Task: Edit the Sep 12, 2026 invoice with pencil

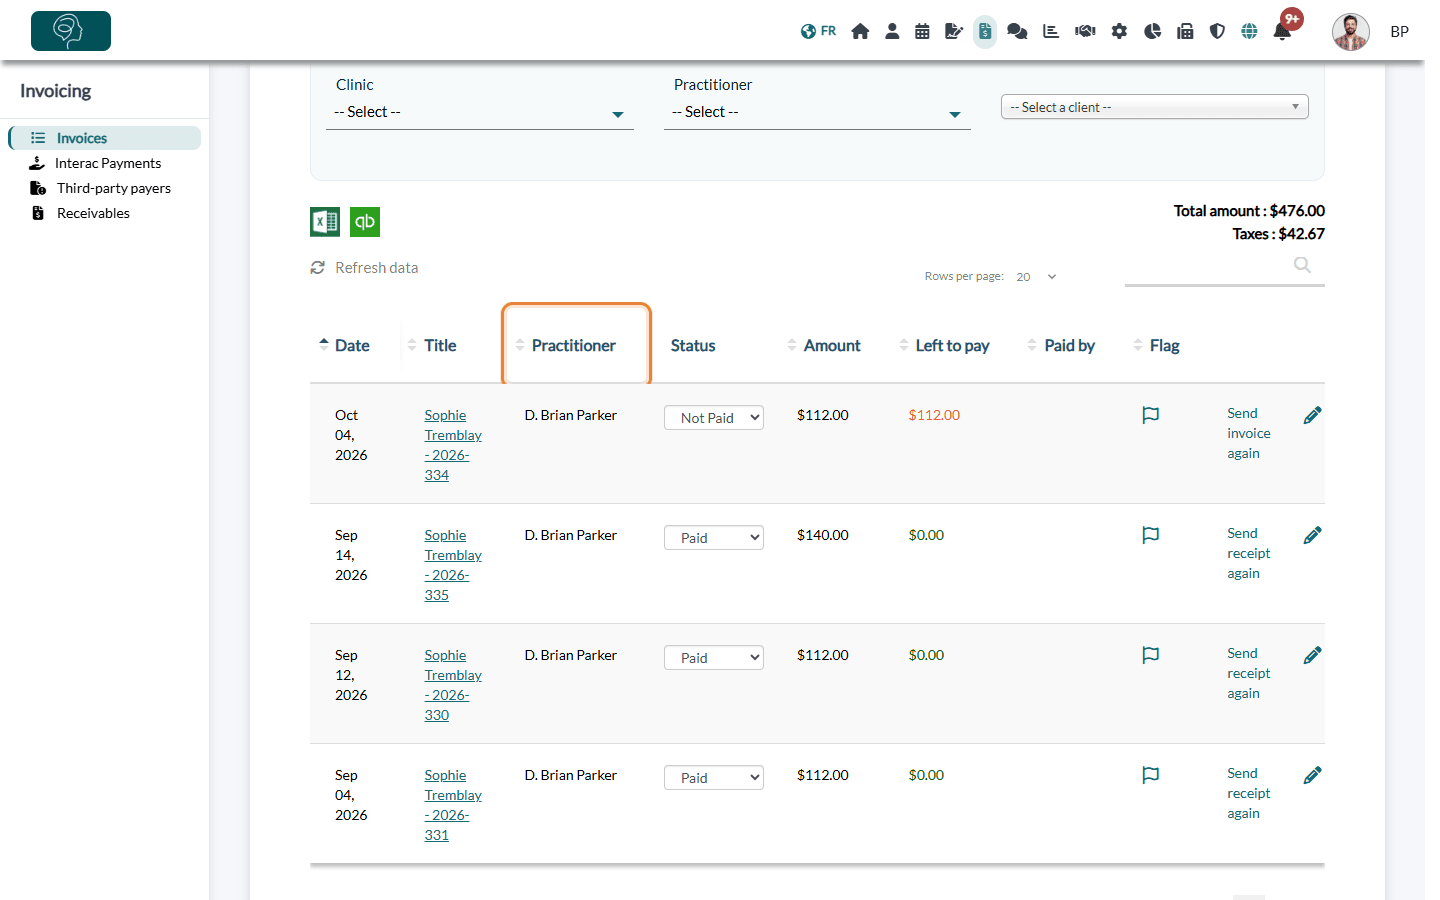Action: click(1313, 655)
